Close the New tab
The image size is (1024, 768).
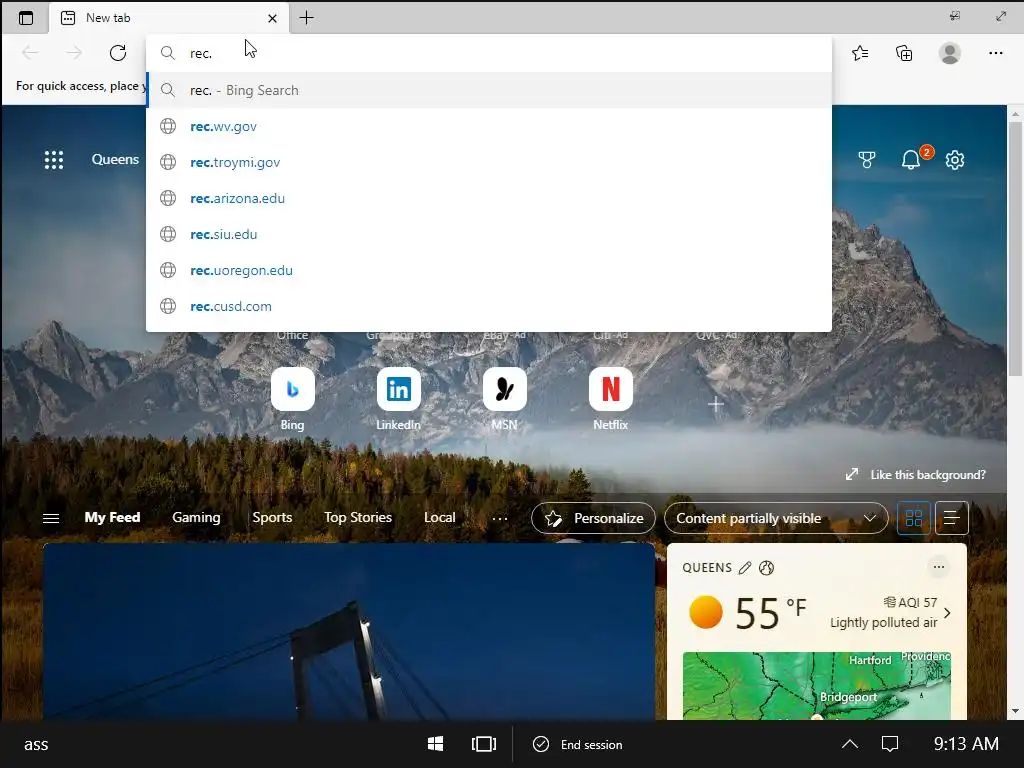pyautogui.click(x=272, y=18)
